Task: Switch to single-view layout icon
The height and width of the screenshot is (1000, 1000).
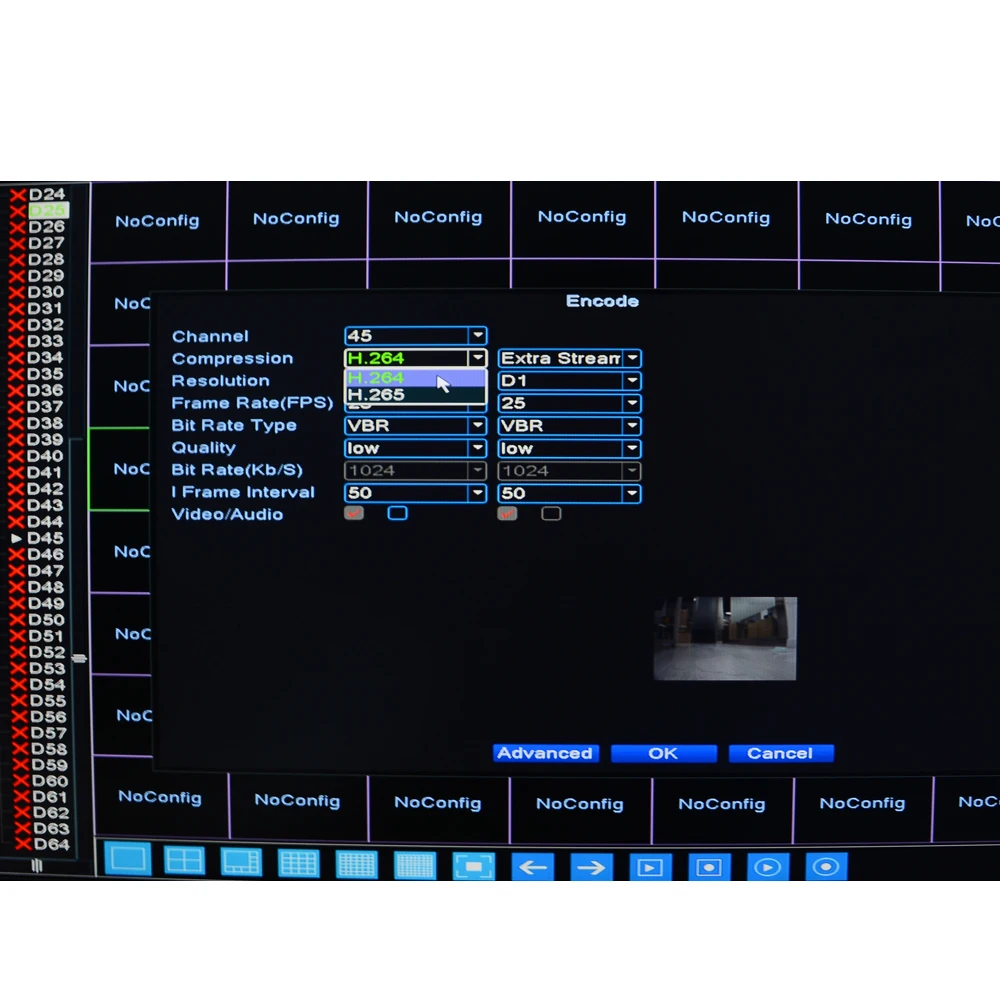Action: [x=128, y=860]
